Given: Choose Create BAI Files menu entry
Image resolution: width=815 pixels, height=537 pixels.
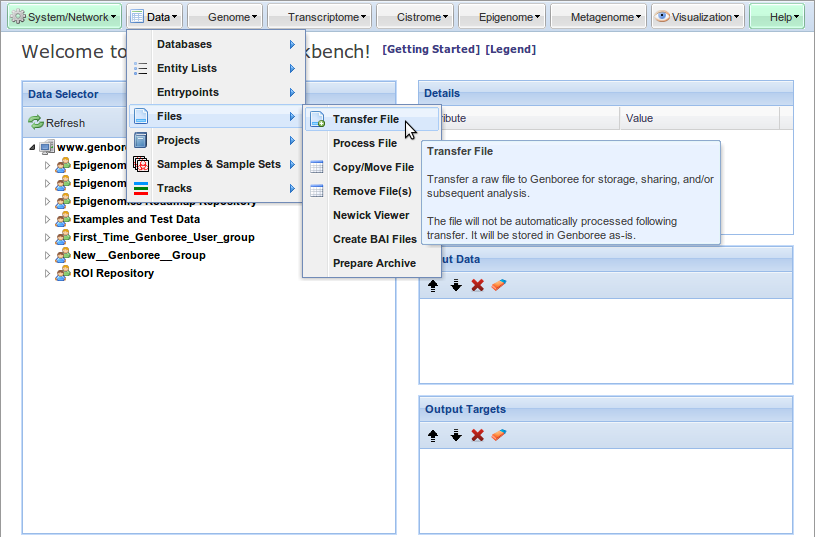Looking at the screenshot, I should coord(374,239).
